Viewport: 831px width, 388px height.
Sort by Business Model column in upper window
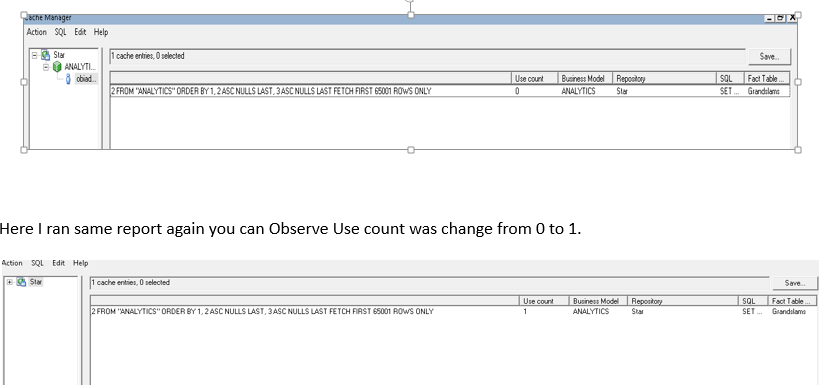pyautogui.click(x=585, y=78)
